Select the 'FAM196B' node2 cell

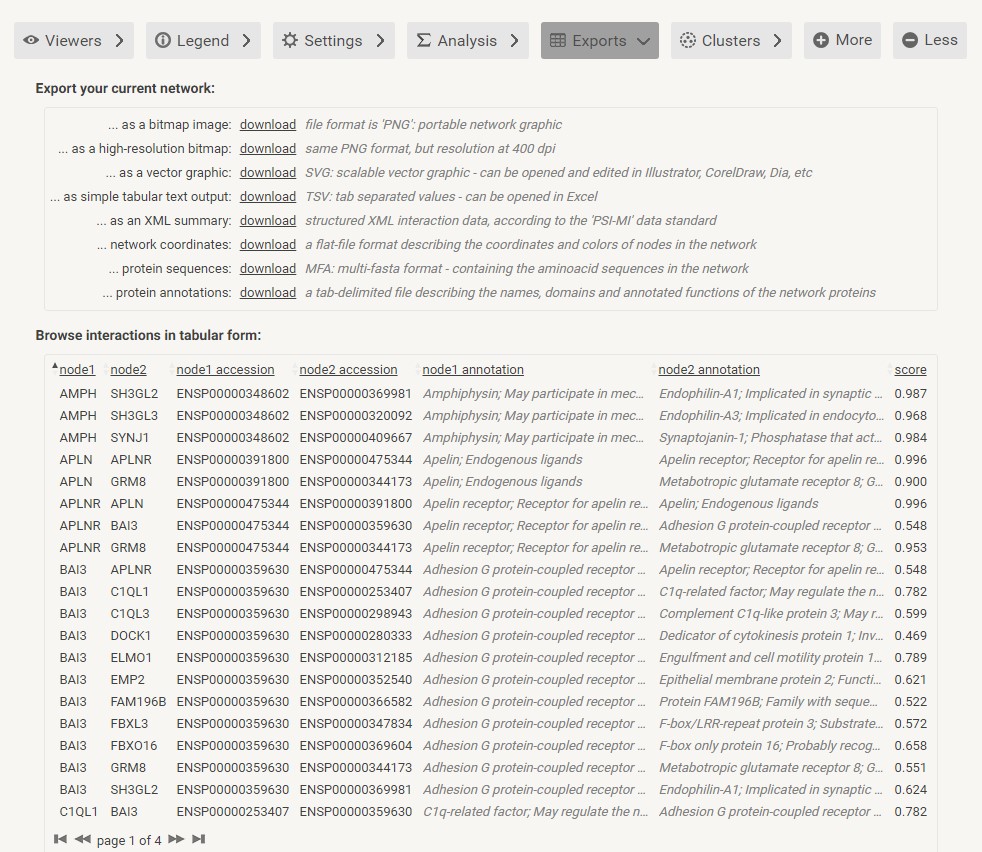point(138,702)
